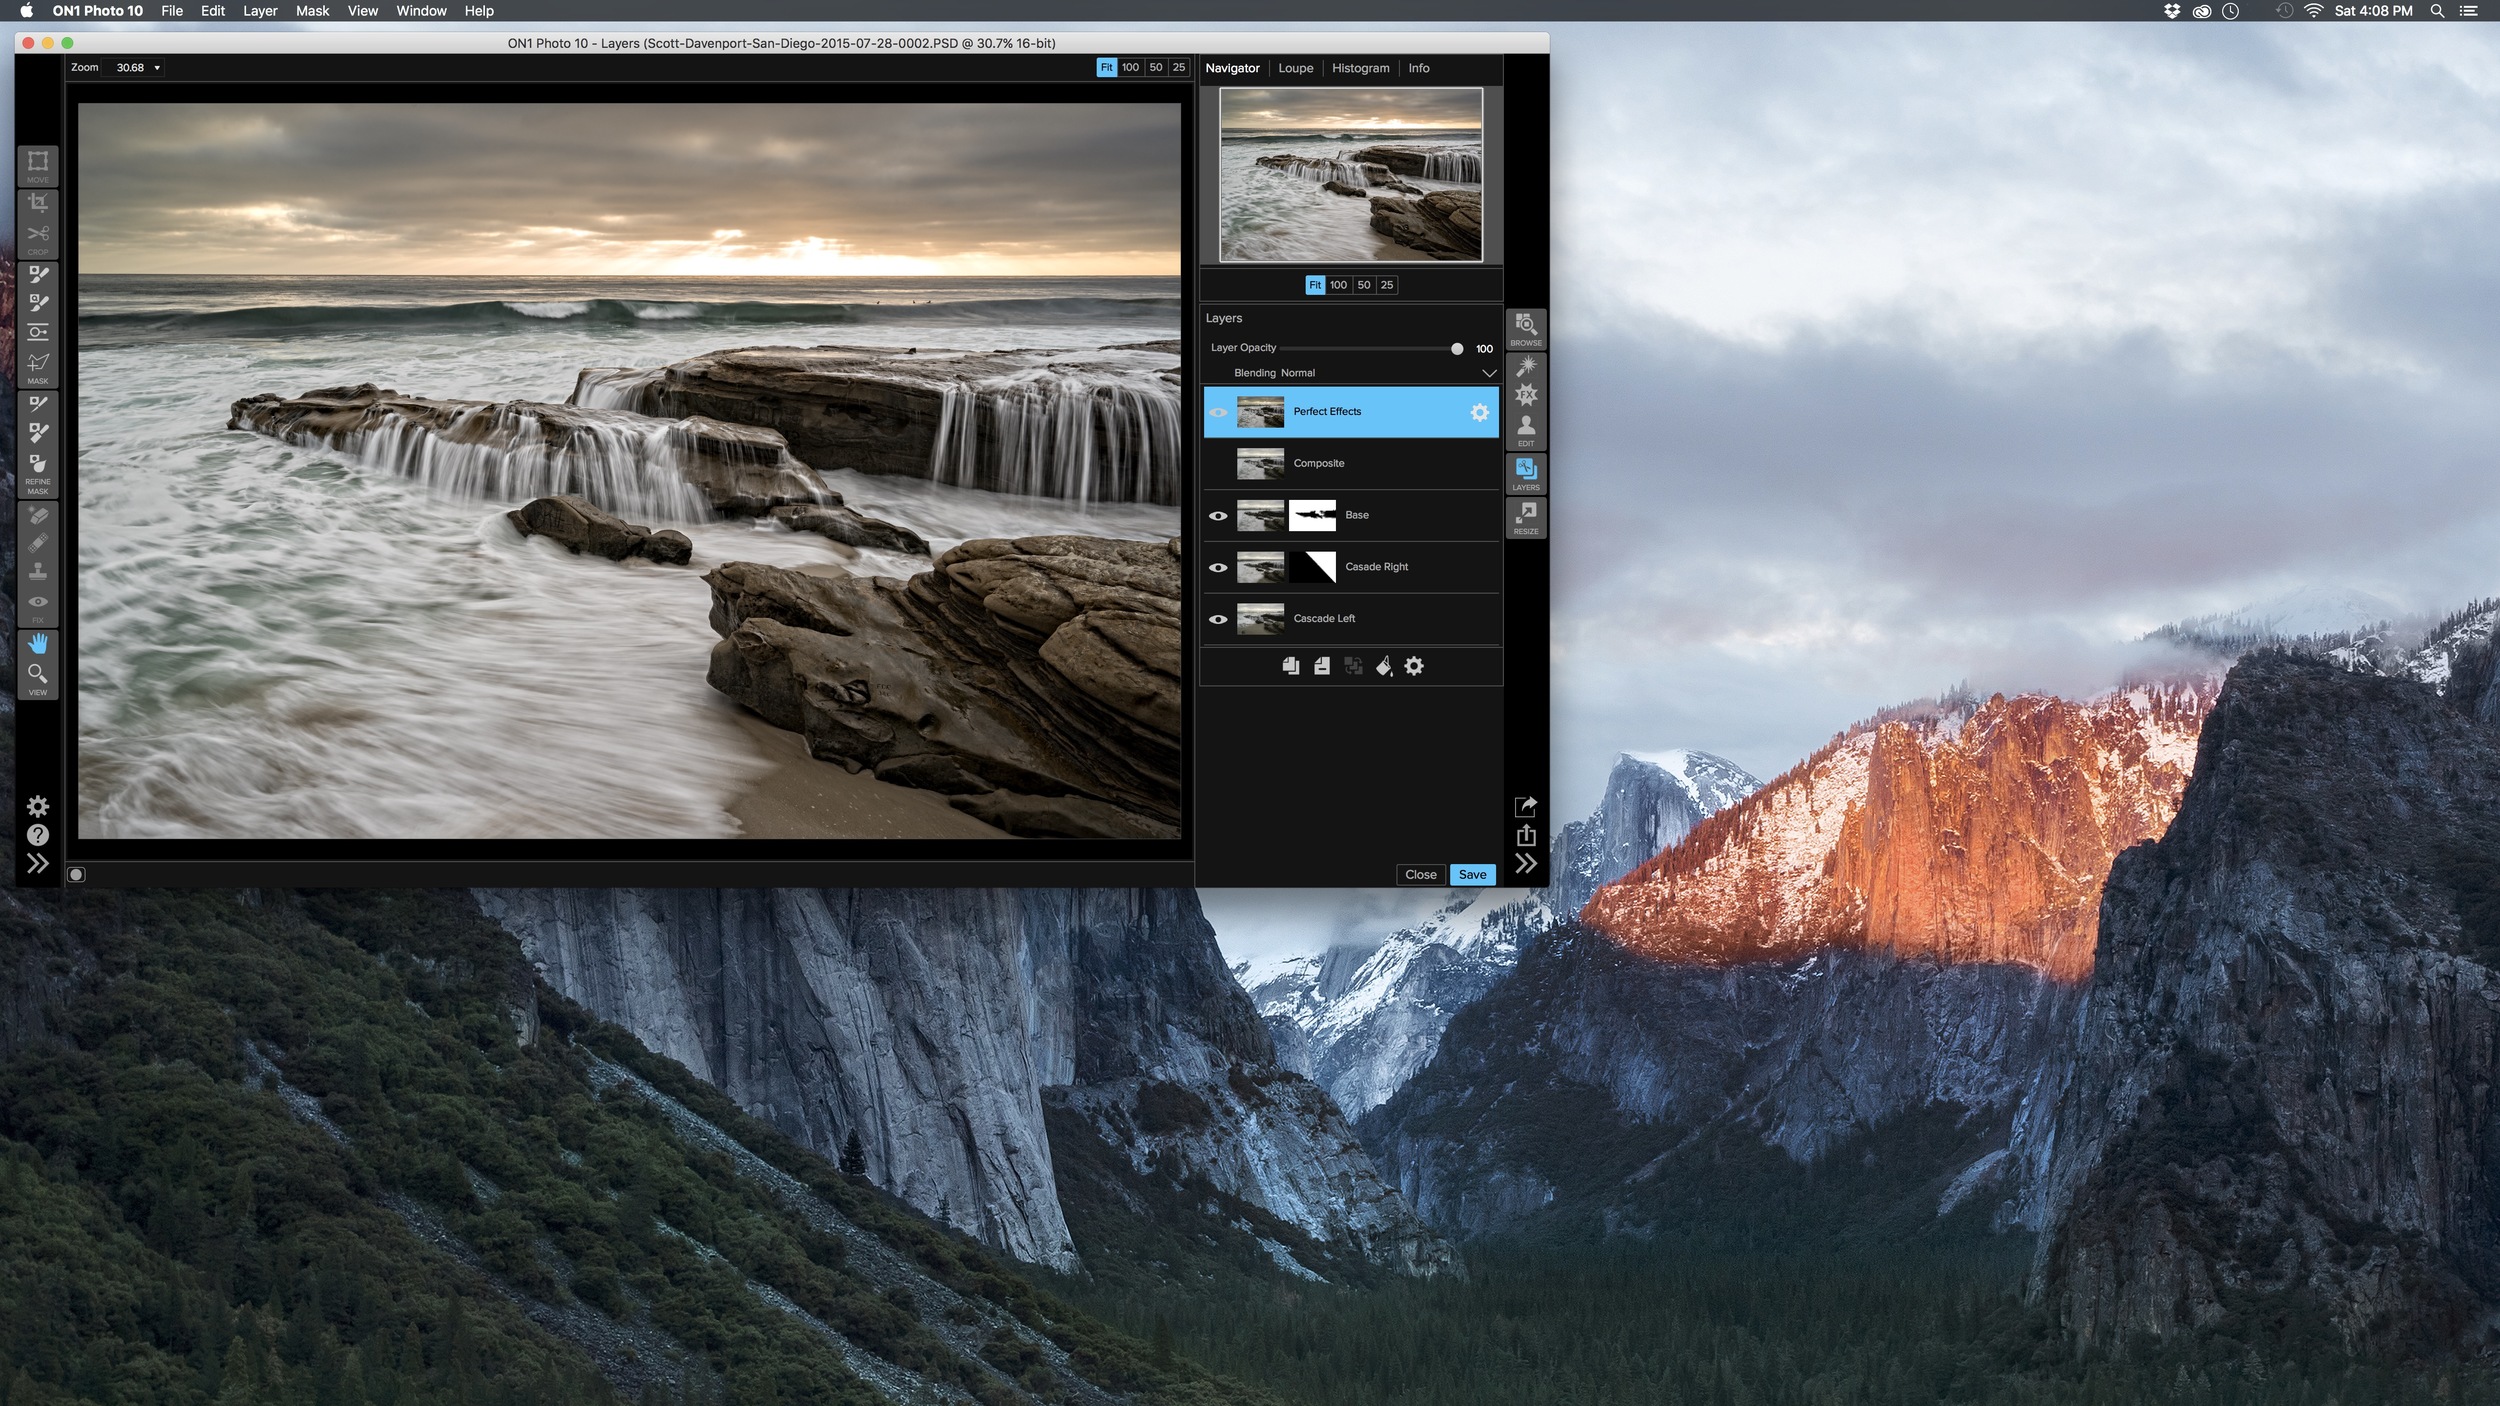Select the Hand pan tool
The width and height of the screenshot is (2500, 1406).
point(38,644)
